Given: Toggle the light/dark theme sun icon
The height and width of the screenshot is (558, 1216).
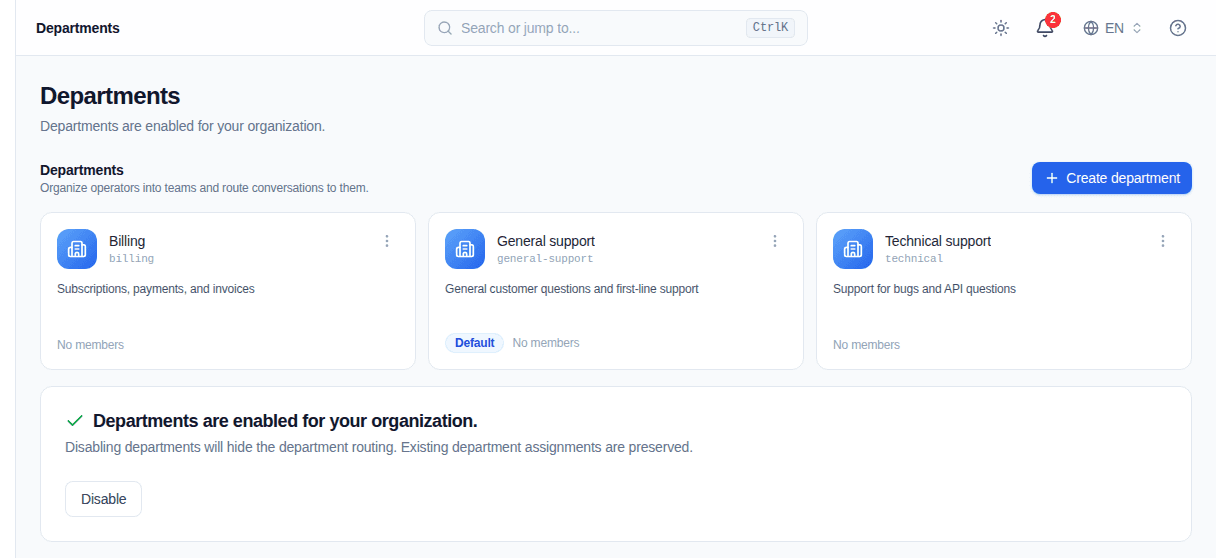Looking at the screenshot, I should (1001, 28).
